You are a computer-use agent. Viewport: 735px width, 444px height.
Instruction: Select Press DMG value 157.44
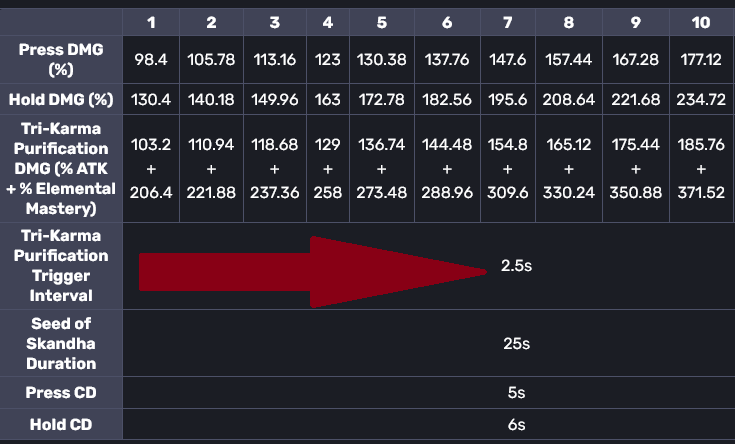click(569, 60)
